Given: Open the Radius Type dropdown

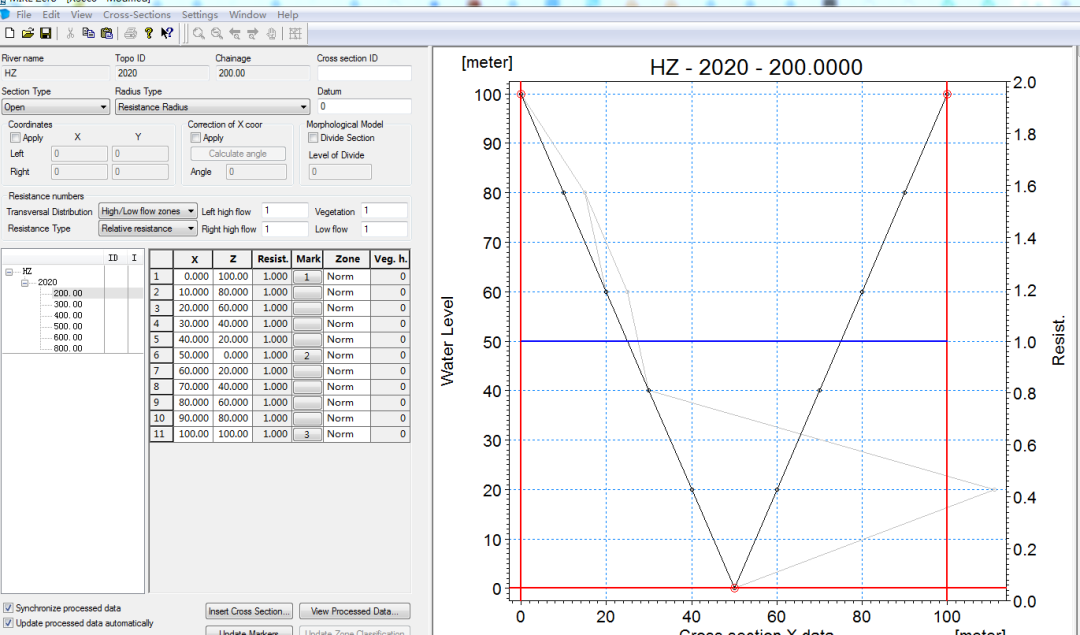Looking at the screenshot, I should pos(212,107).
